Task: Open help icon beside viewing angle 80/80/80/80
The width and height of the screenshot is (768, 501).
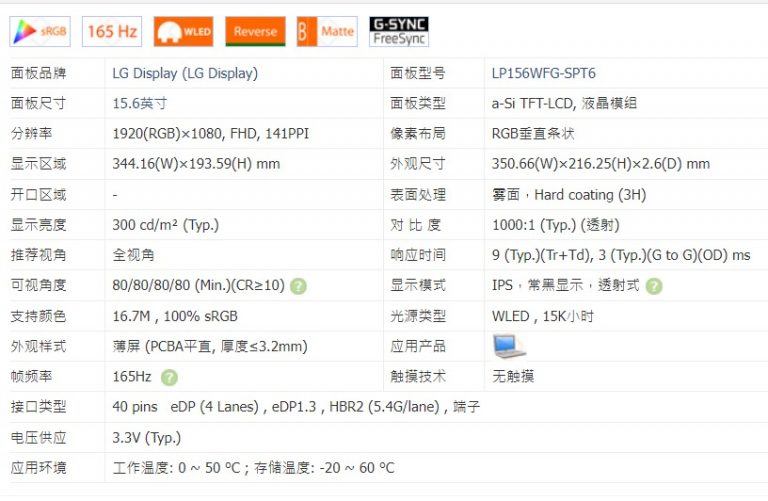Action: pos(298,286)
